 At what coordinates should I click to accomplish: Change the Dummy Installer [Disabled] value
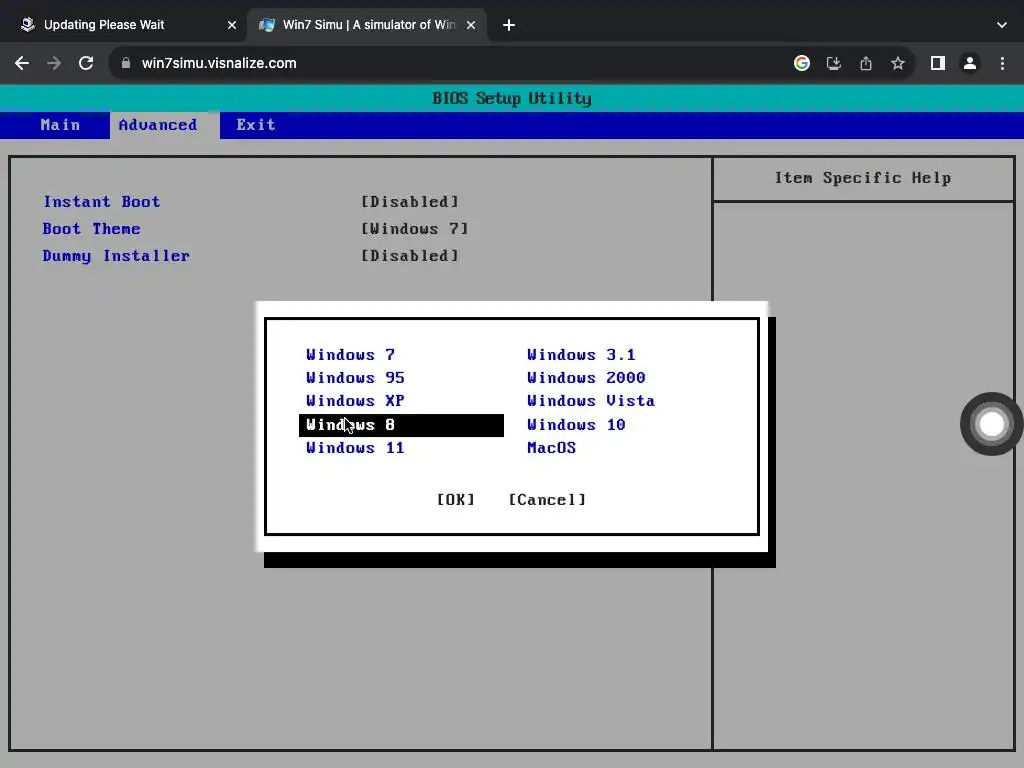(x=410, y=256)
